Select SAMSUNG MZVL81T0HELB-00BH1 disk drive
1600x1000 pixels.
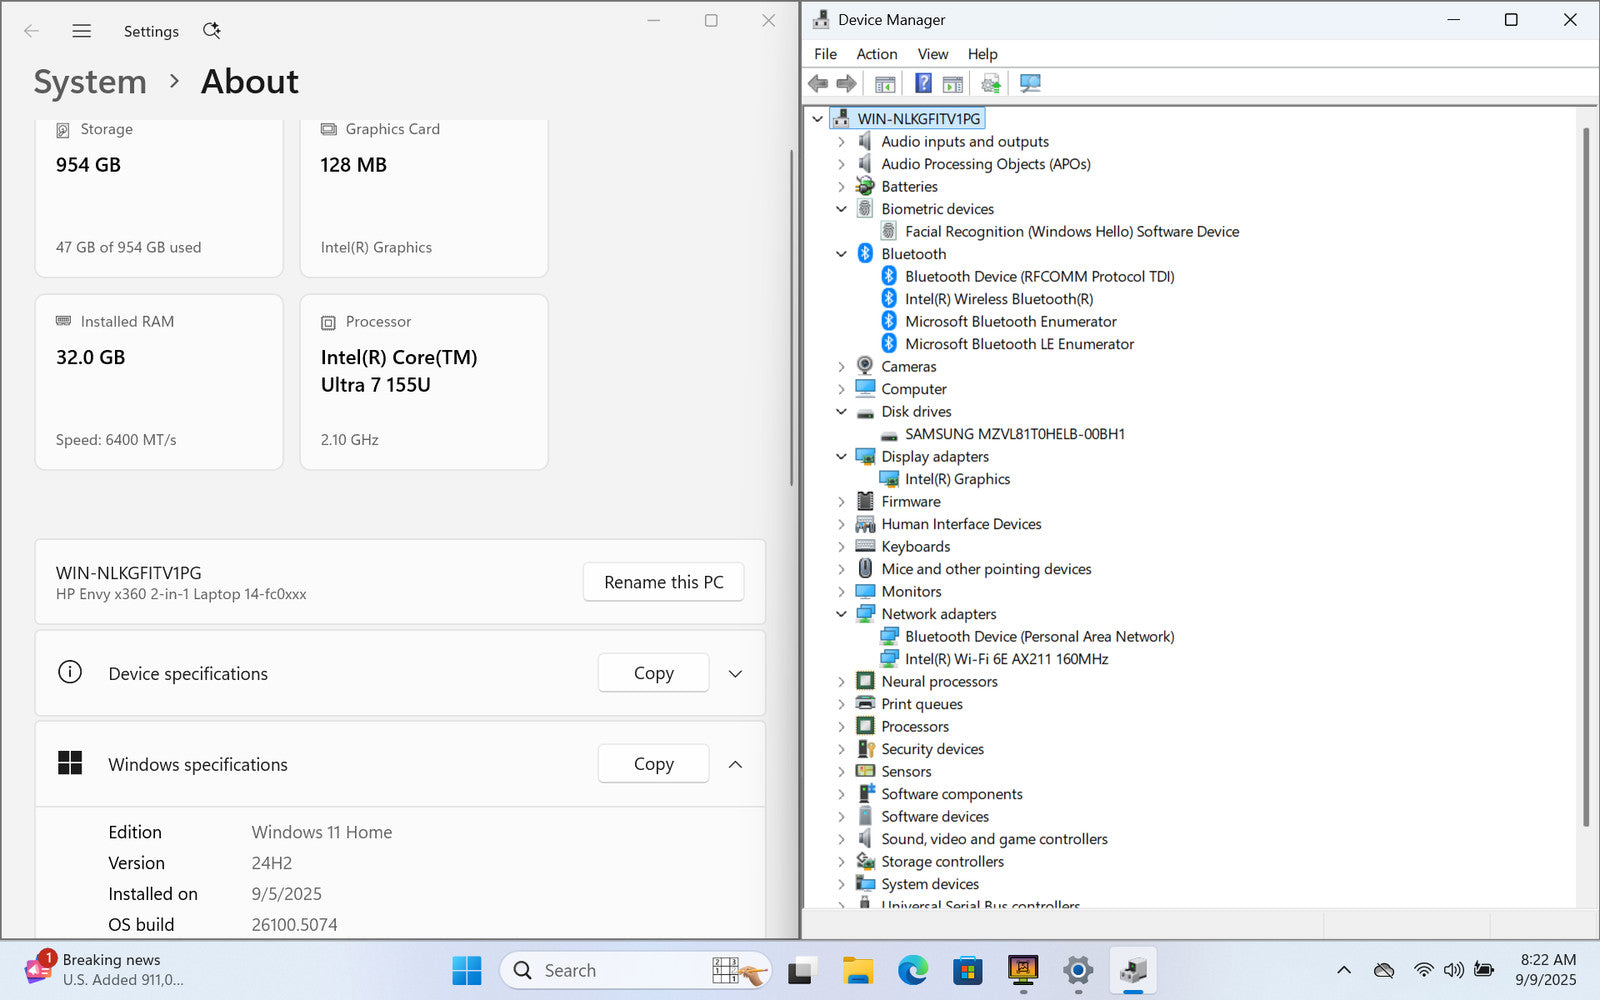coord(1014,434)
